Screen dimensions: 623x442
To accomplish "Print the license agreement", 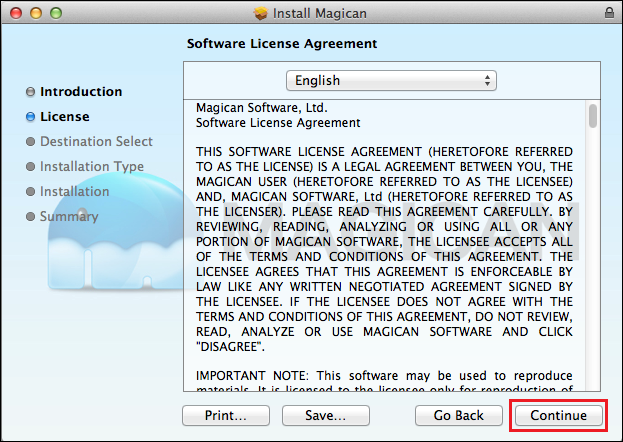I will (226, 415).
